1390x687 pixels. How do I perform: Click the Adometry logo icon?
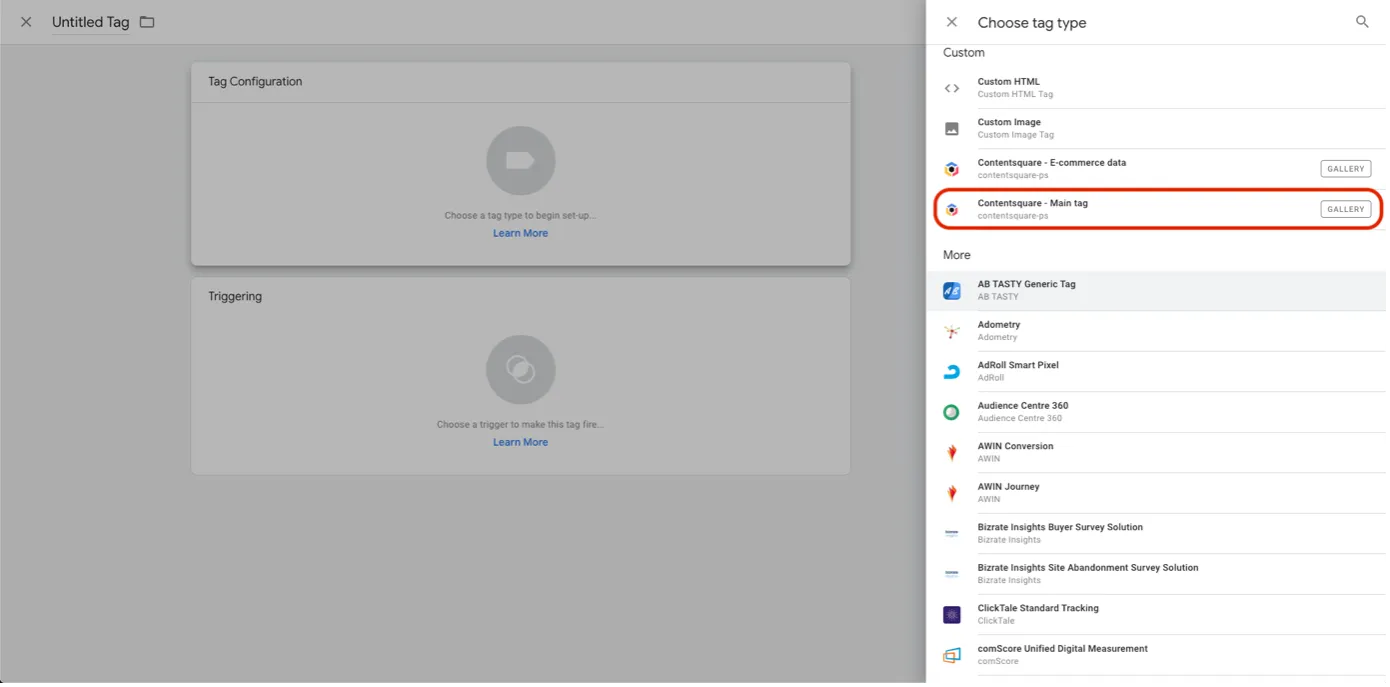click(951, 331)
